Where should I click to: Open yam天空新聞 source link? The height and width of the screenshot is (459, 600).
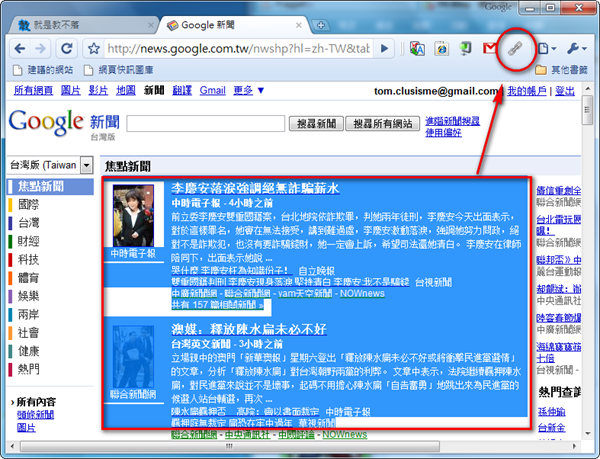click(305, 293)
